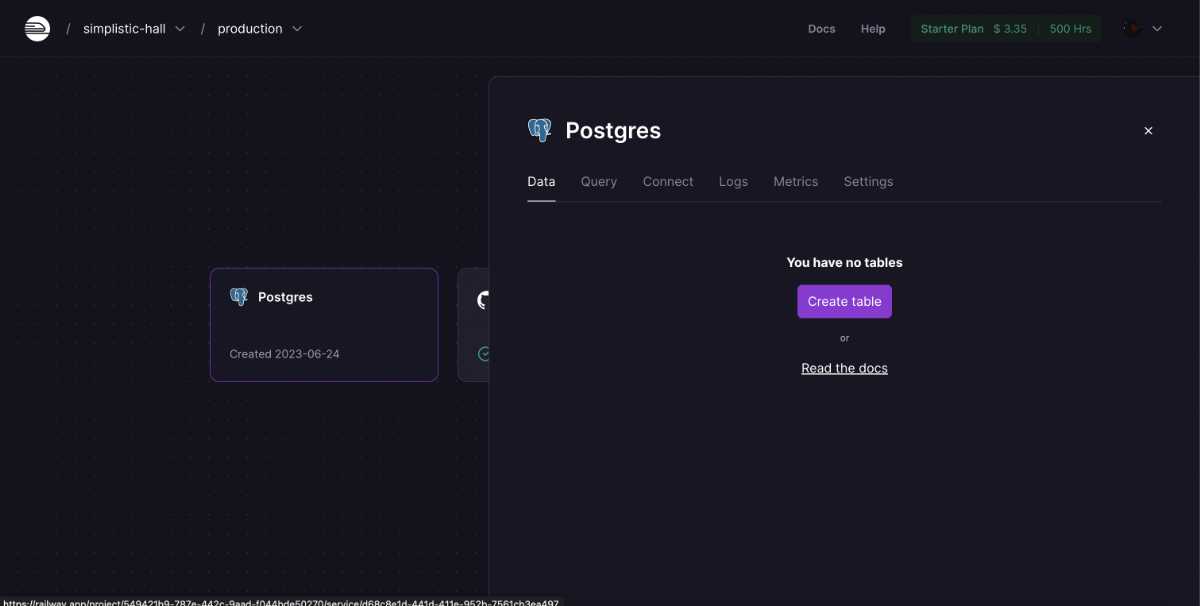Click the Railway logo icon
The image size is (1200, 606).
tap(37, 28)
